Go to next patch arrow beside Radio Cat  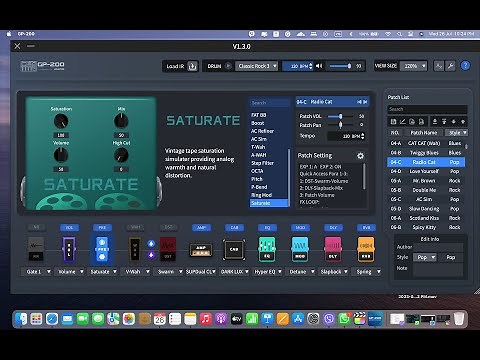point(365,102)
